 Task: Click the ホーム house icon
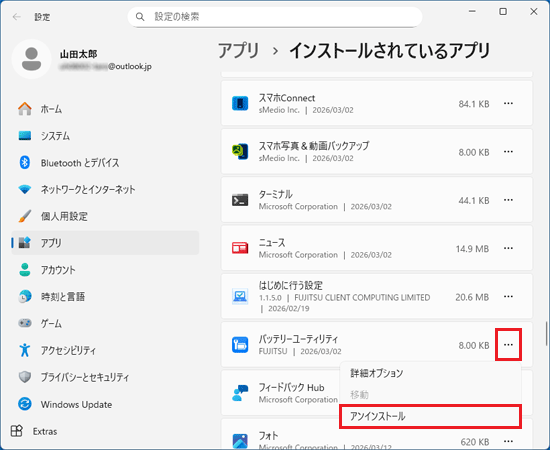25,109
